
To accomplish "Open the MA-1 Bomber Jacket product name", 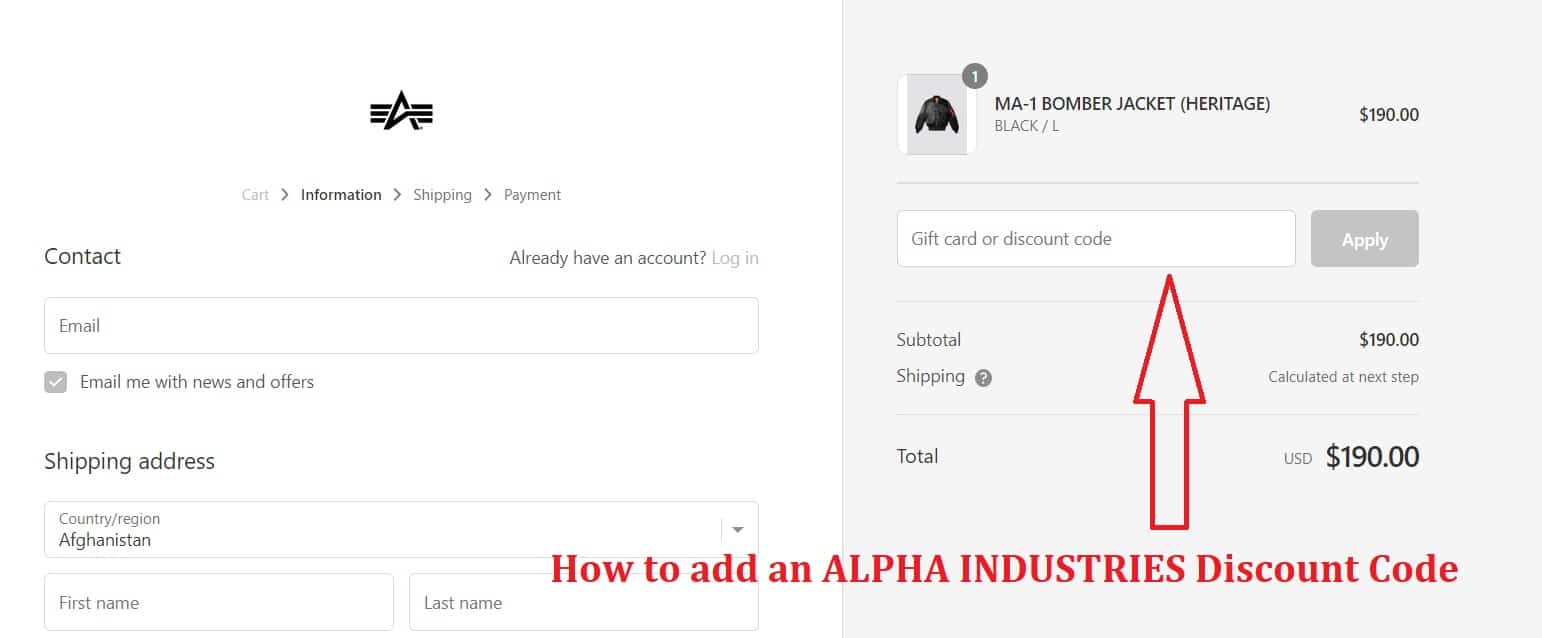I will coord(1132,103).
